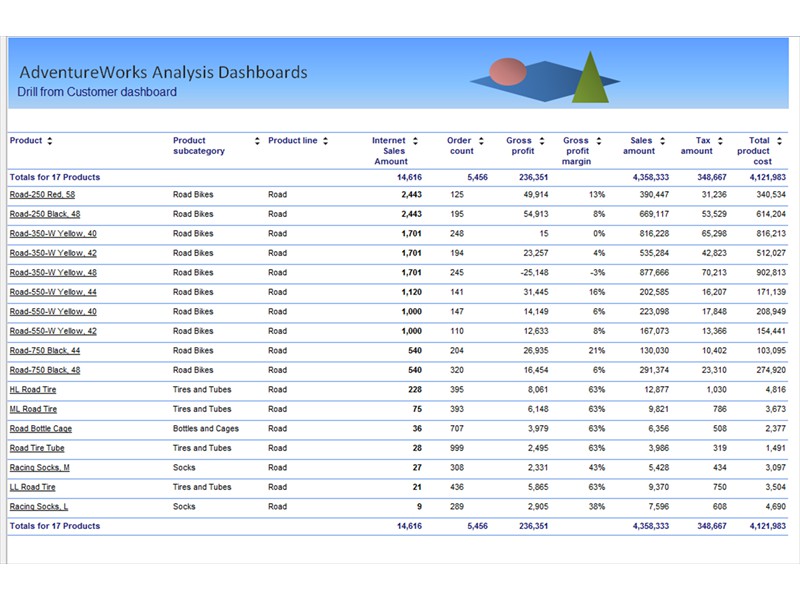
Task: Open the Racing Socks, M link
Action: 40,468
